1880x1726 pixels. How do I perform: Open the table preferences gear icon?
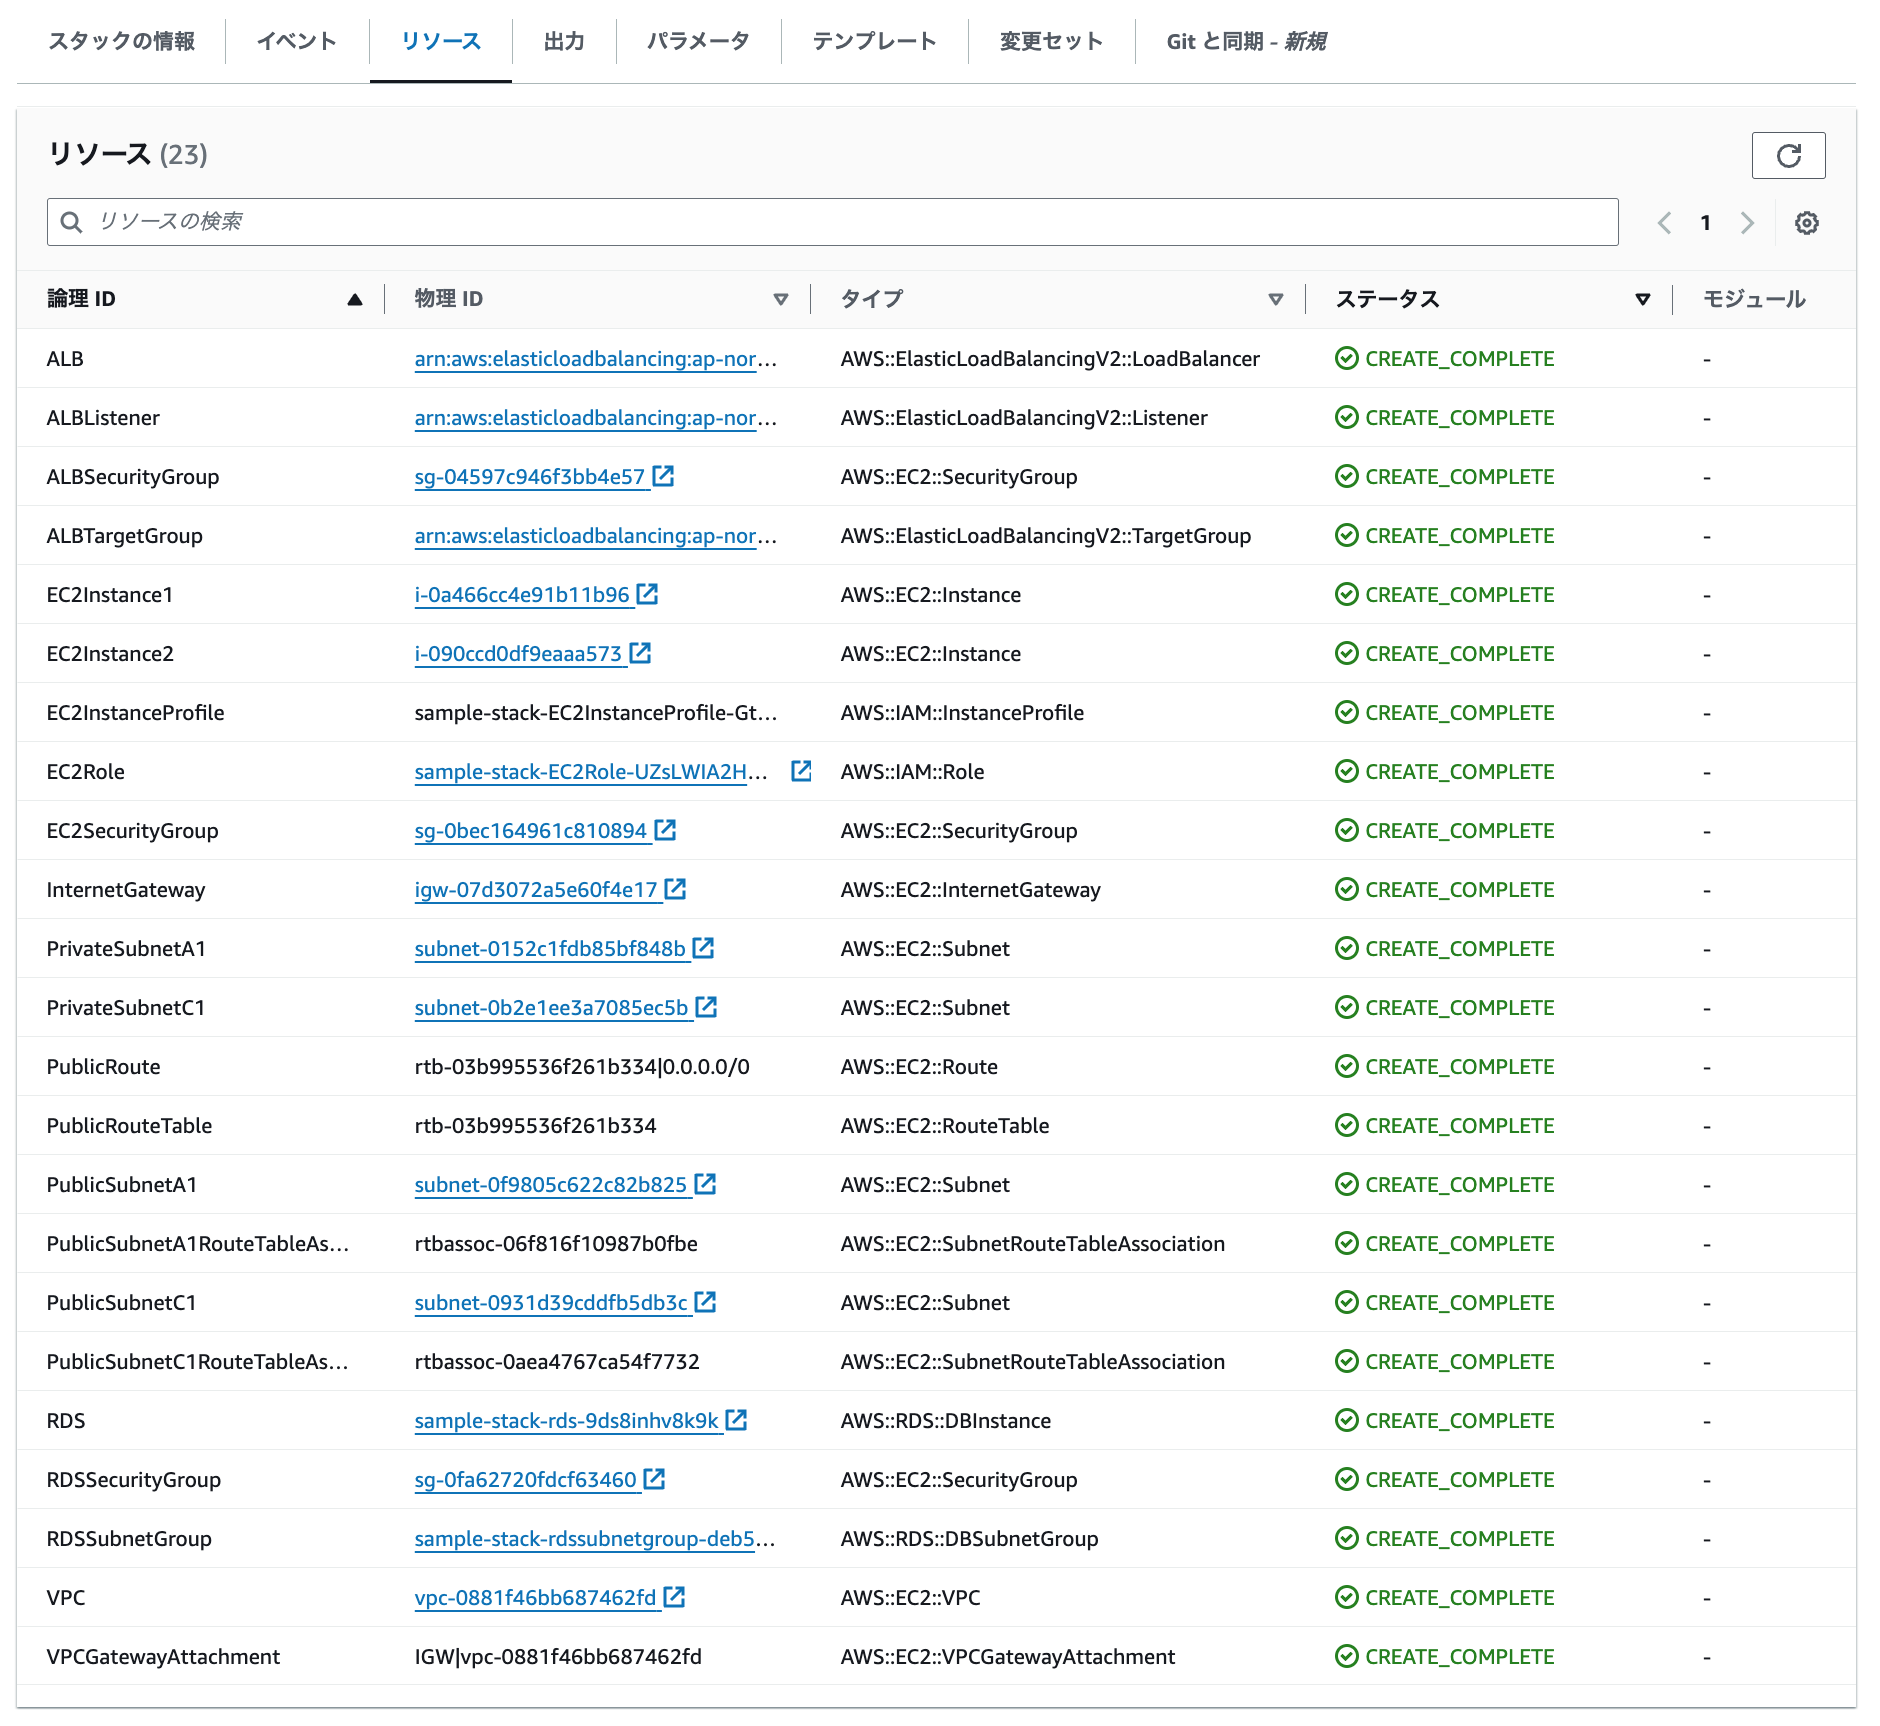(x=1807, y=222)
